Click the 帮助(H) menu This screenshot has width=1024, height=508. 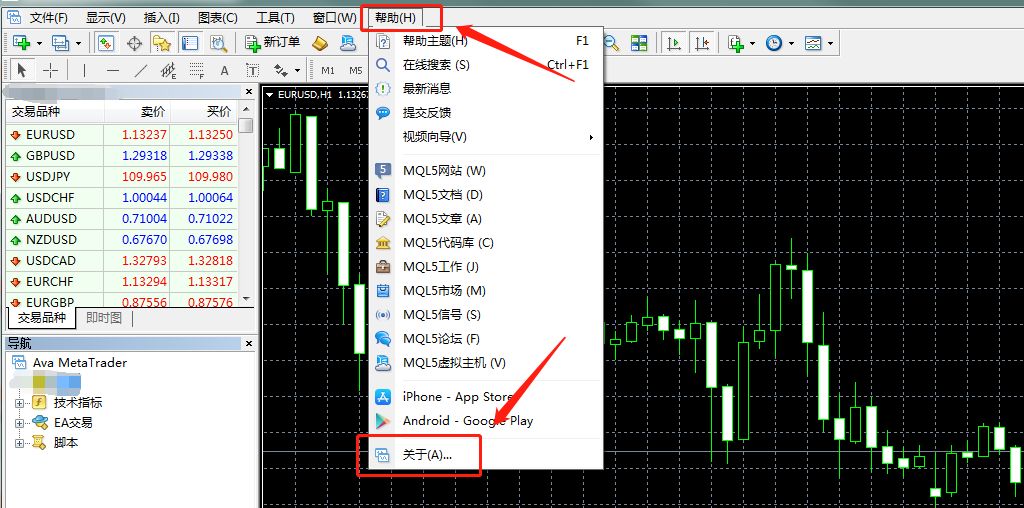pos(396,18)
